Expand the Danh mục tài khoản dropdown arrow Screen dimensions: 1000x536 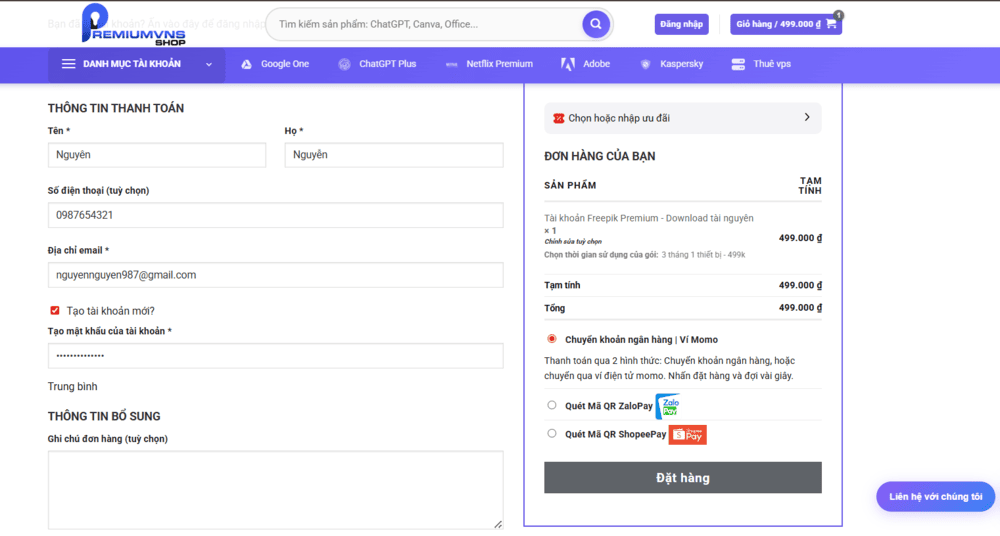click(209, 64)
